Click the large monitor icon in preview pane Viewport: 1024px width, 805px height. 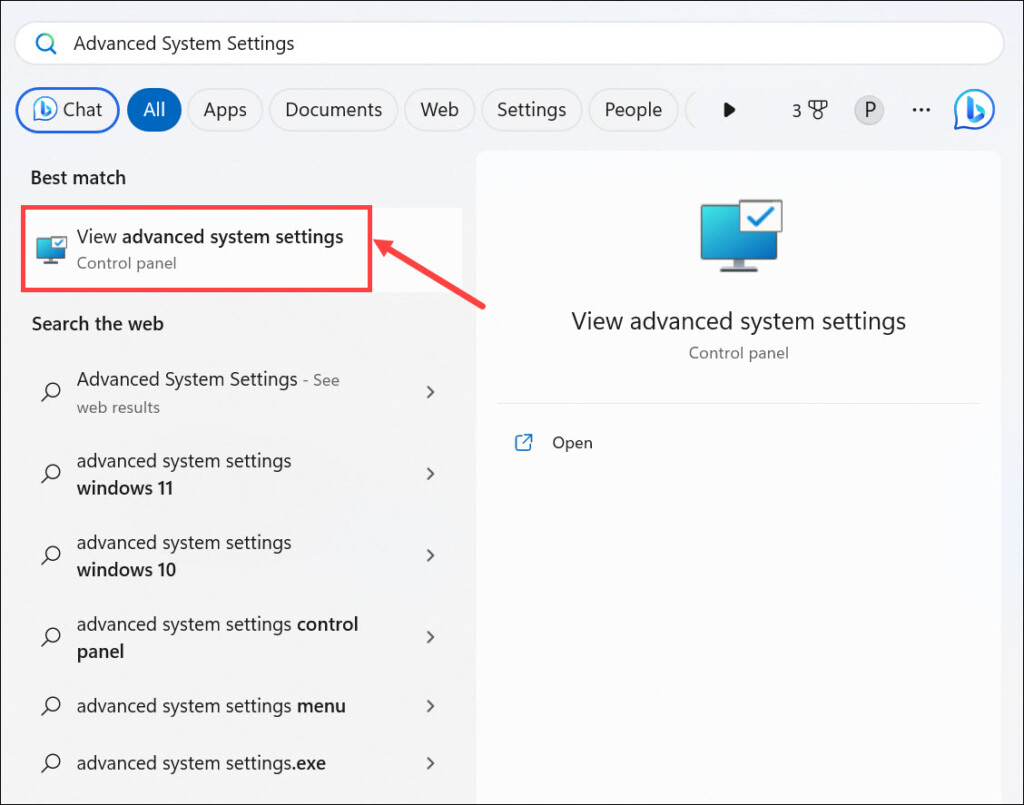tap(739, 236)
